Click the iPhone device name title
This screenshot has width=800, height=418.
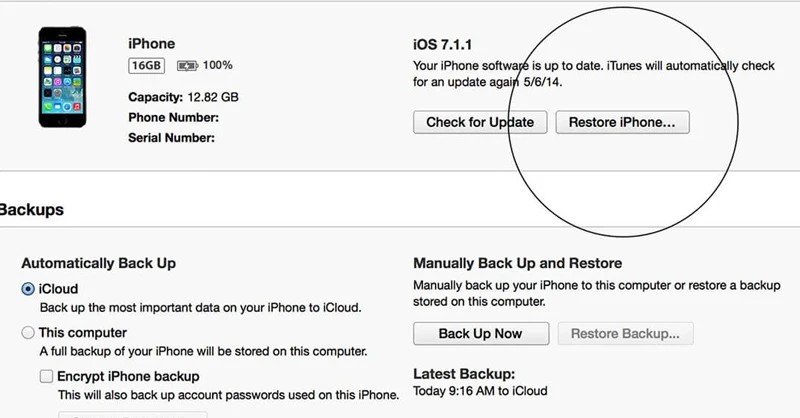click(151, 44)
